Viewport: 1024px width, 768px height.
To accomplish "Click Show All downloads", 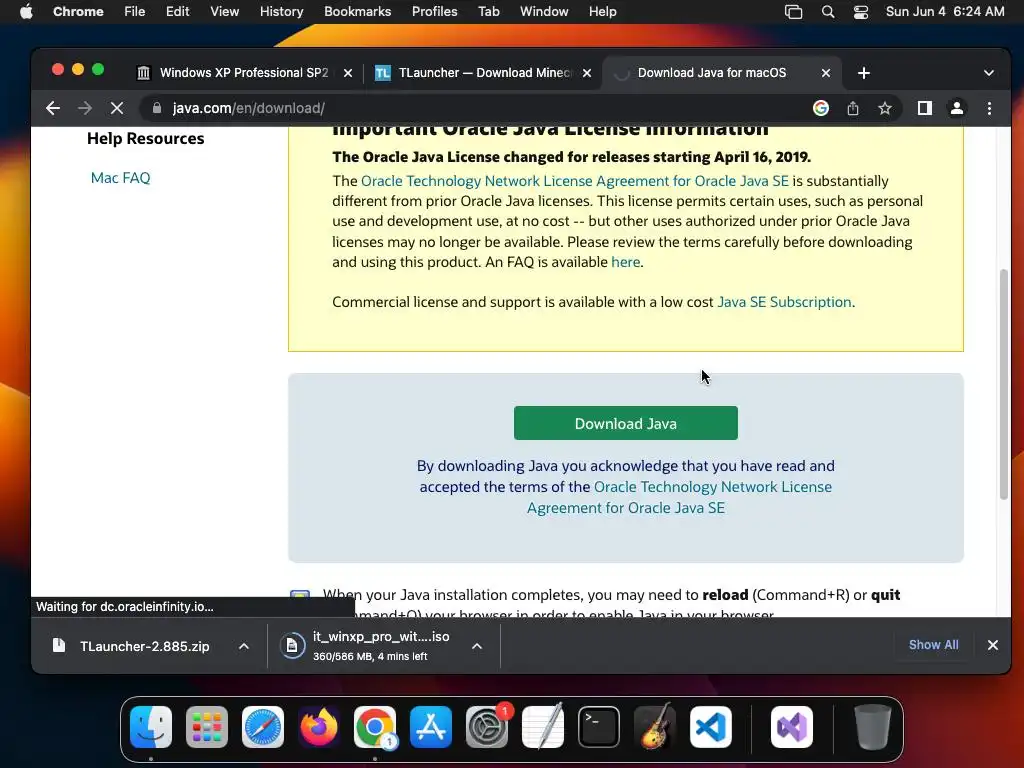I will click(934, 645).
